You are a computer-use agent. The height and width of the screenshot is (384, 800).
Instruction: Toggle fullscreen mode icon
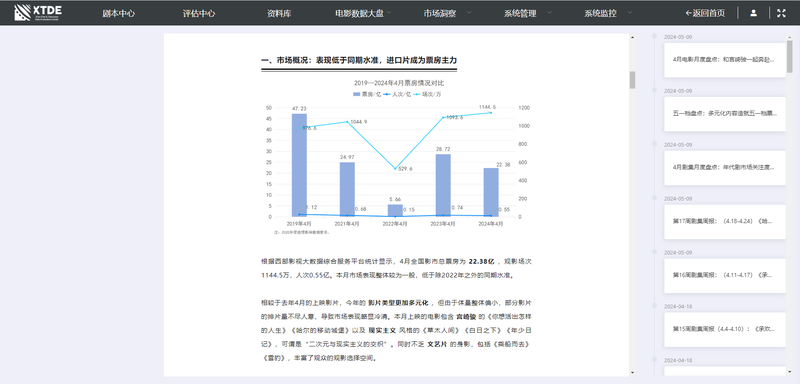click(x=781, y=13)
